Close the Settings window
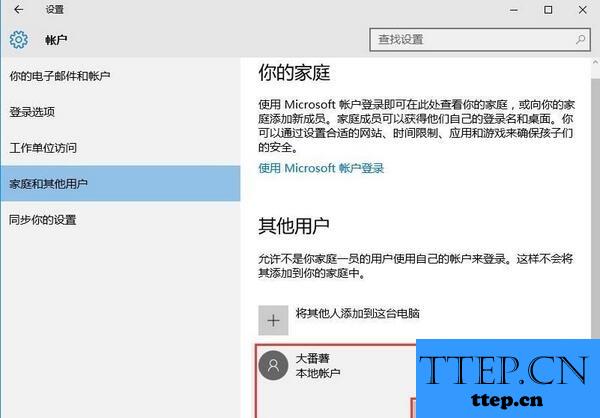The image size is (600, 418). tap(582, 10)
